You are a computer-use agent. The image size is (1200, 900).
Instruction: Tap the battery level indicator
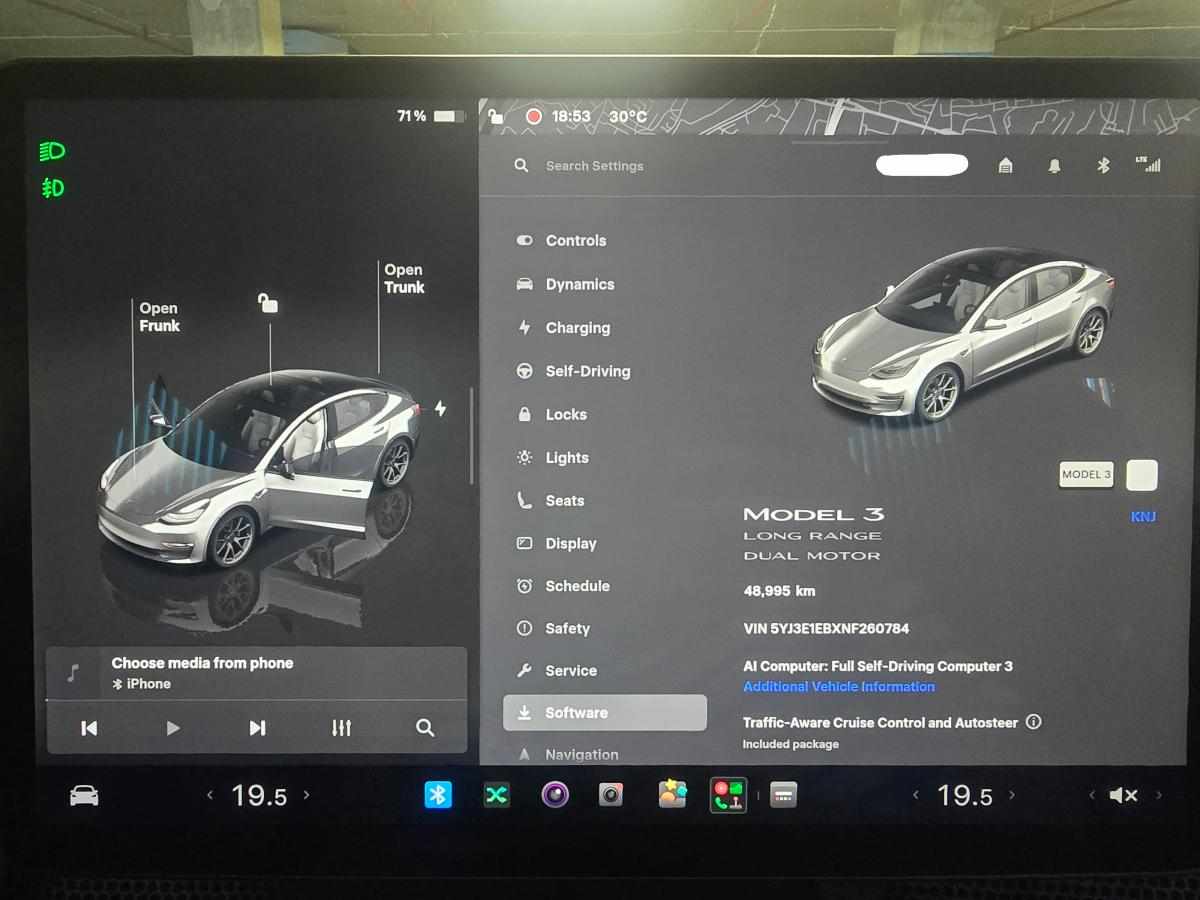coord(432,116)
